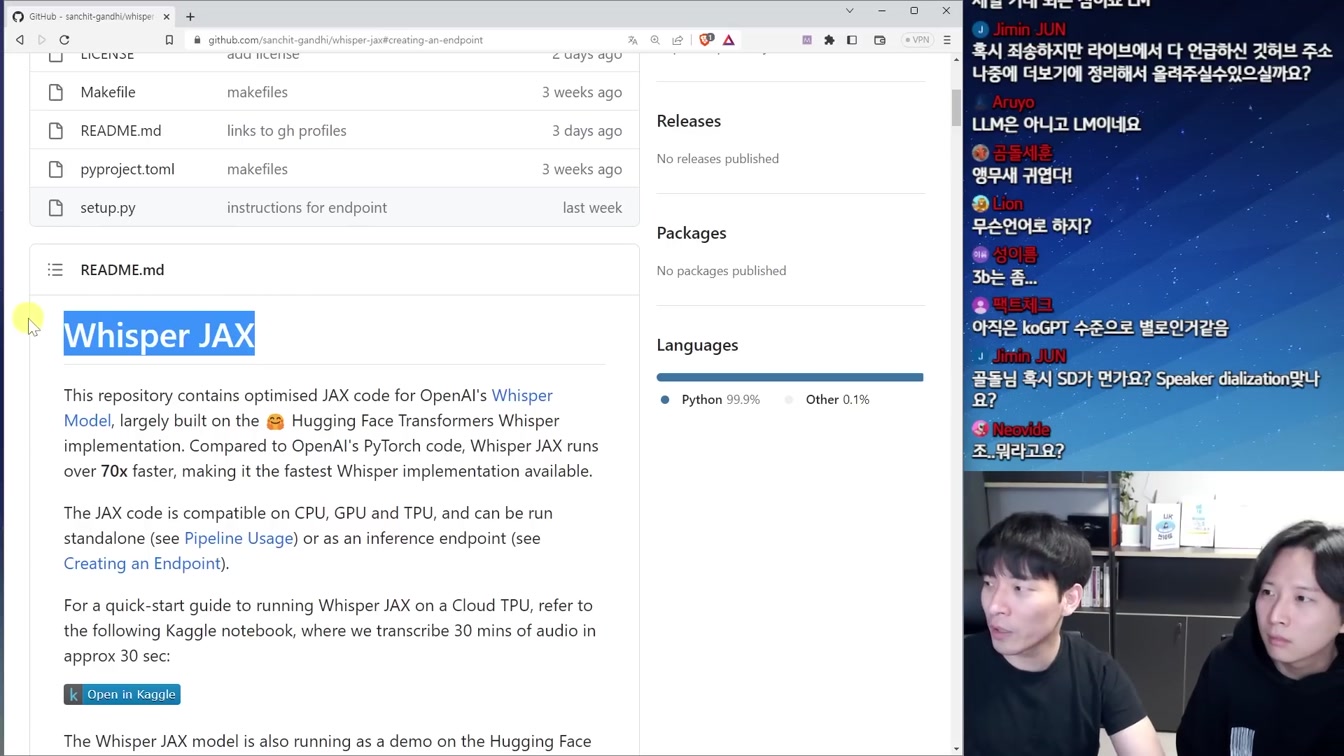Click the file icon next to setup.py
1344x756 pixels.
pos(56,208)
